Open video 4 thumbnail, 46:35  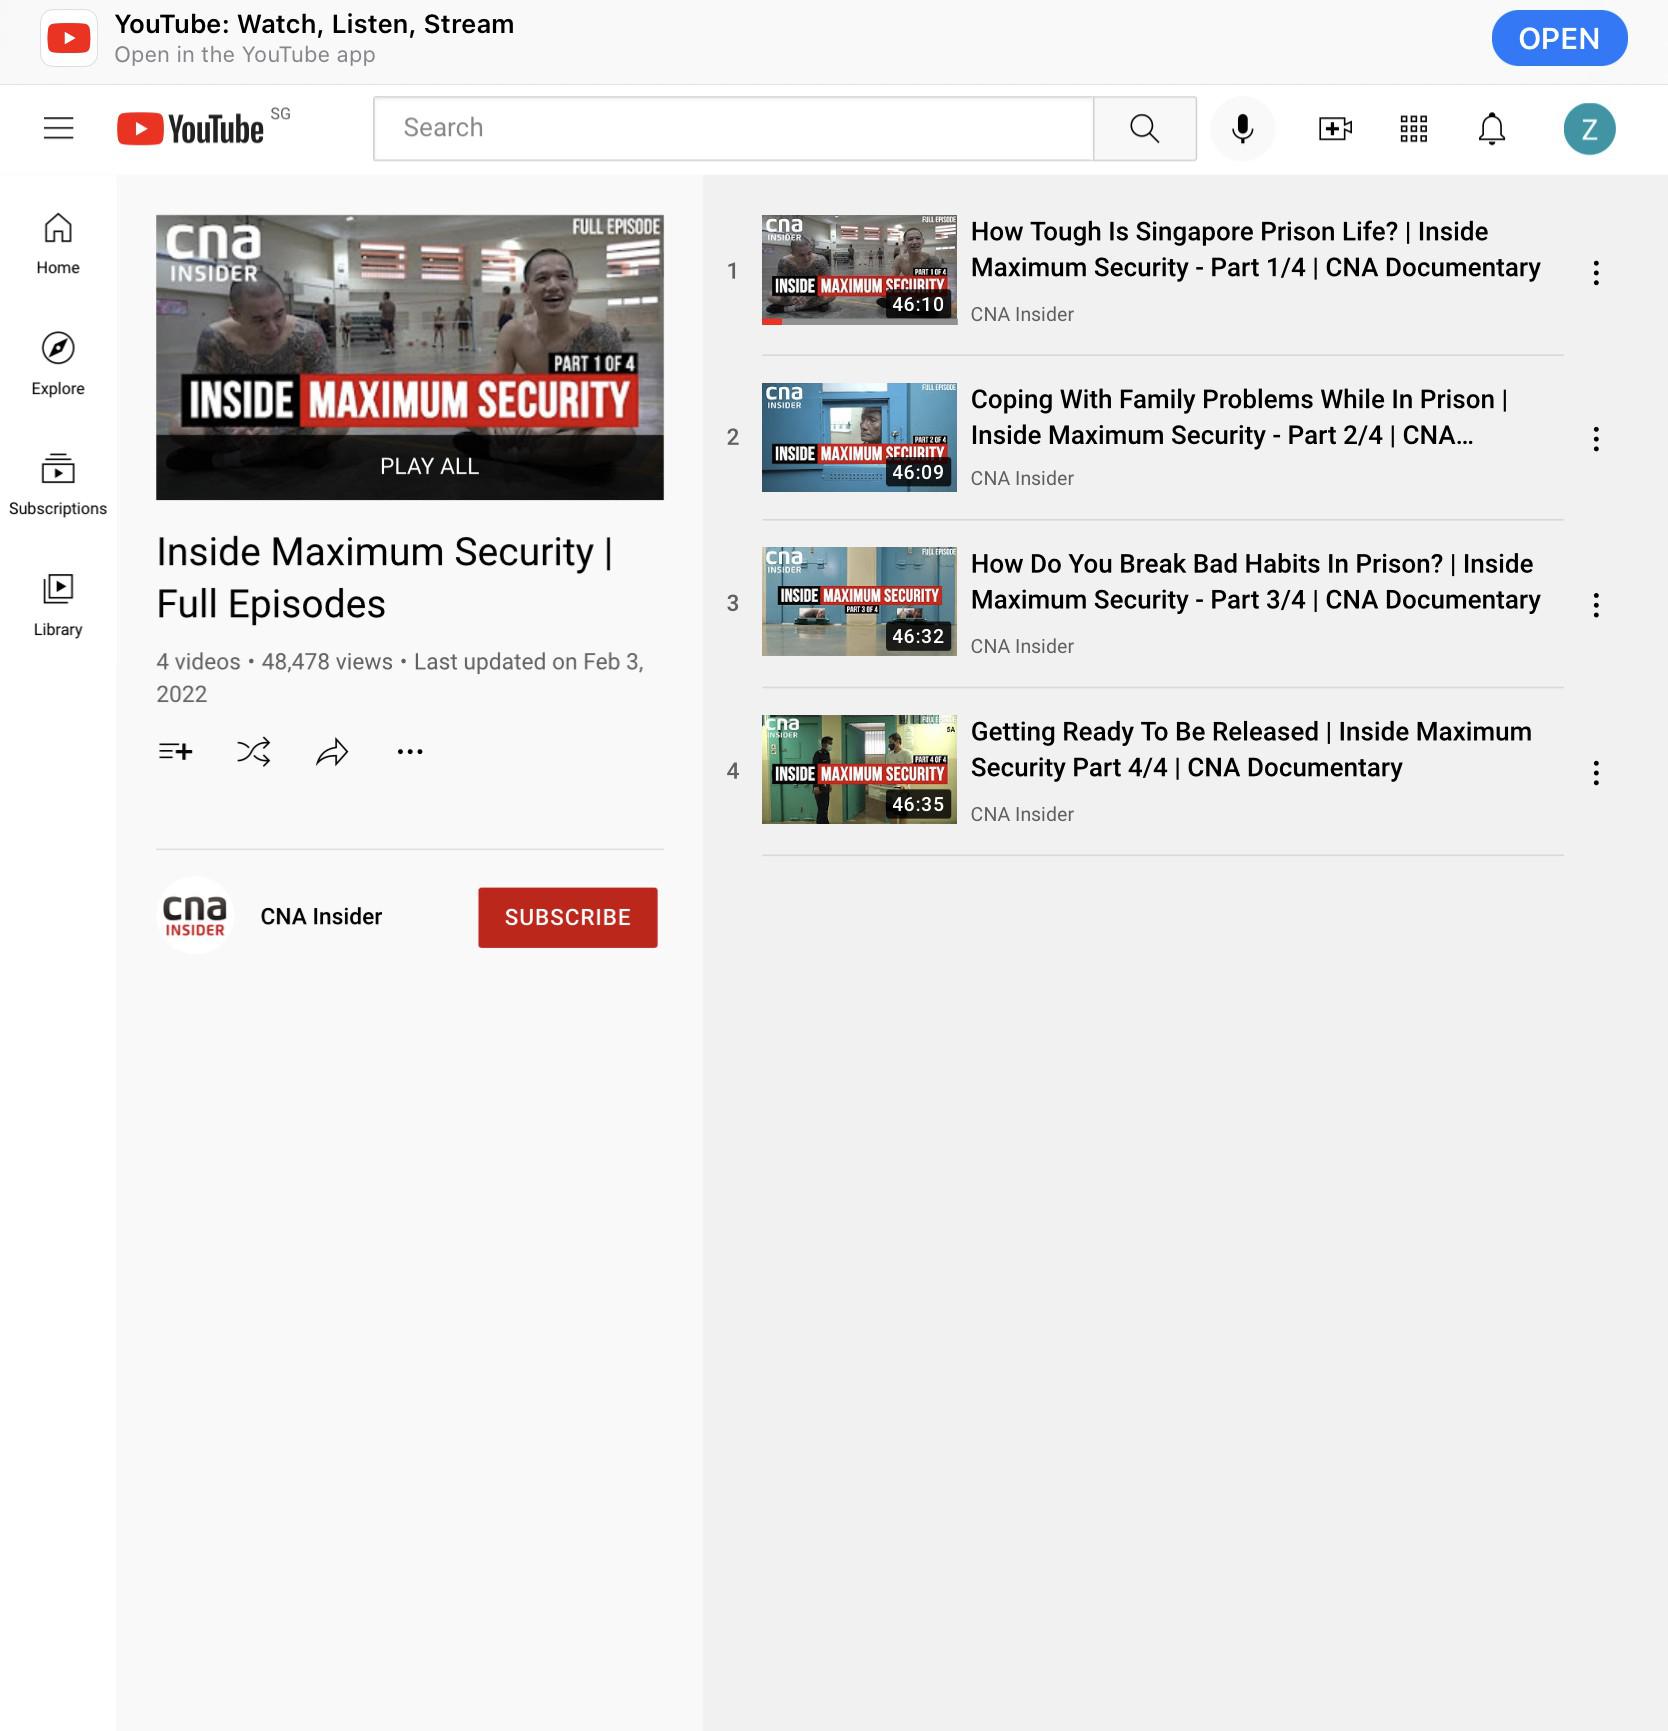[x=859, y=769]
